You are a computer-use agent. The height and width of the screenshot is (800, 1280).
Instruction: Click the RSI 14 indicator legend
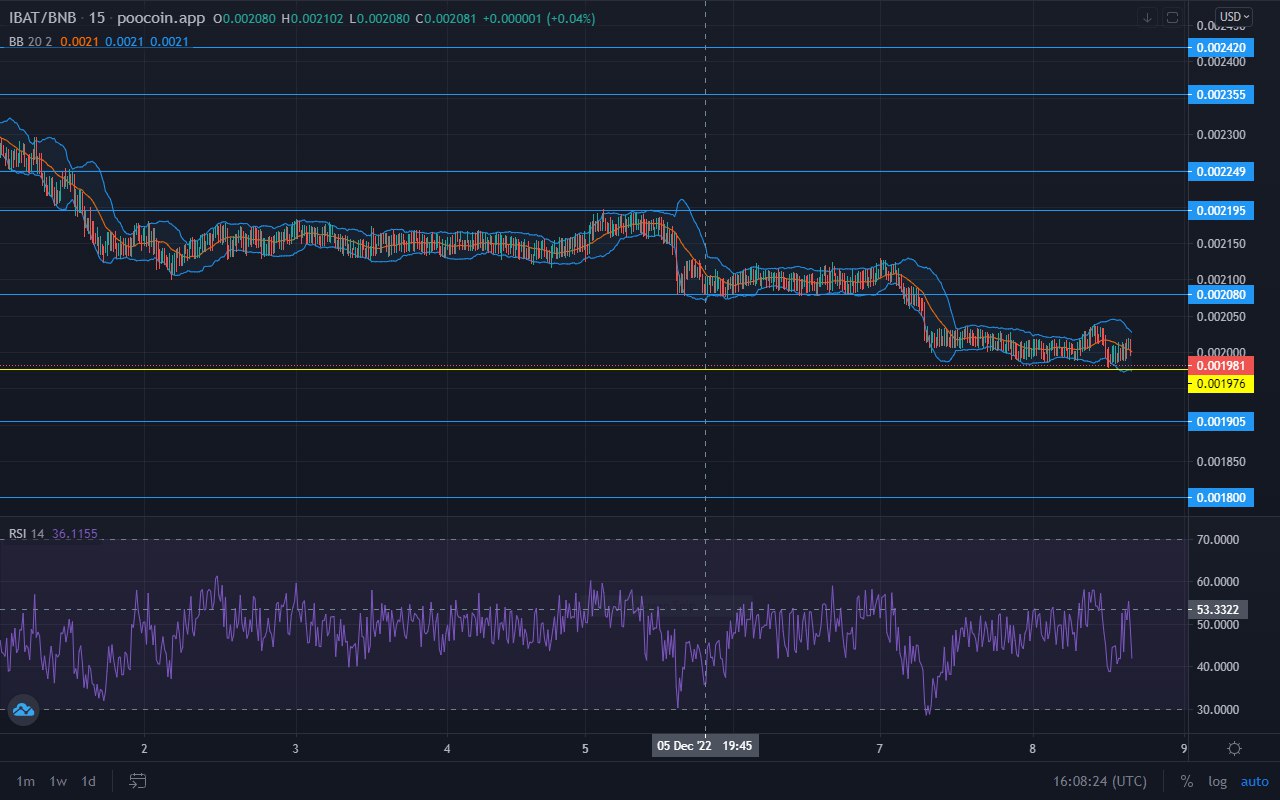point(26,534)
